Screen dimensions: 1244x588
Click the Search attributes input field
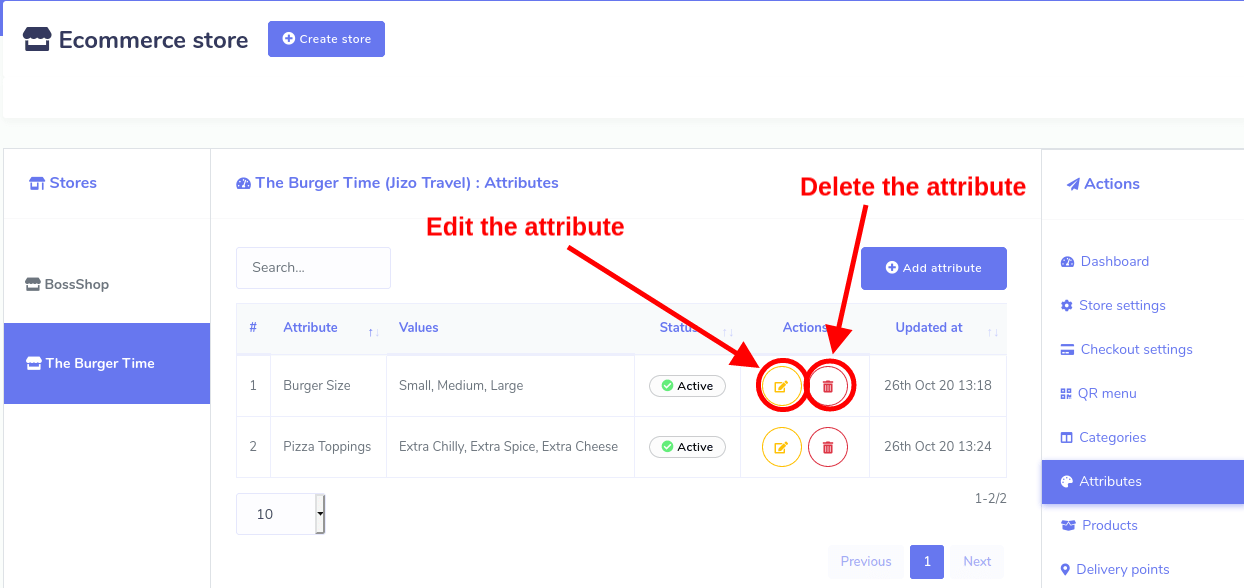(x=313, y=268)
